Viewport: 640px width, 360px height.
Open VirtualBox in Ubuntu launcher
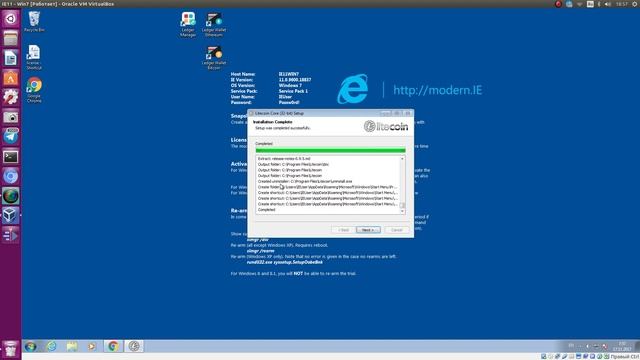point(11,215)
